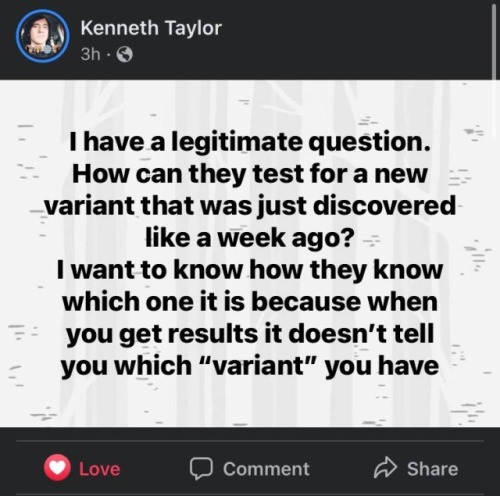Click the line 'I have a legitimate question.'

click(250, 144)
